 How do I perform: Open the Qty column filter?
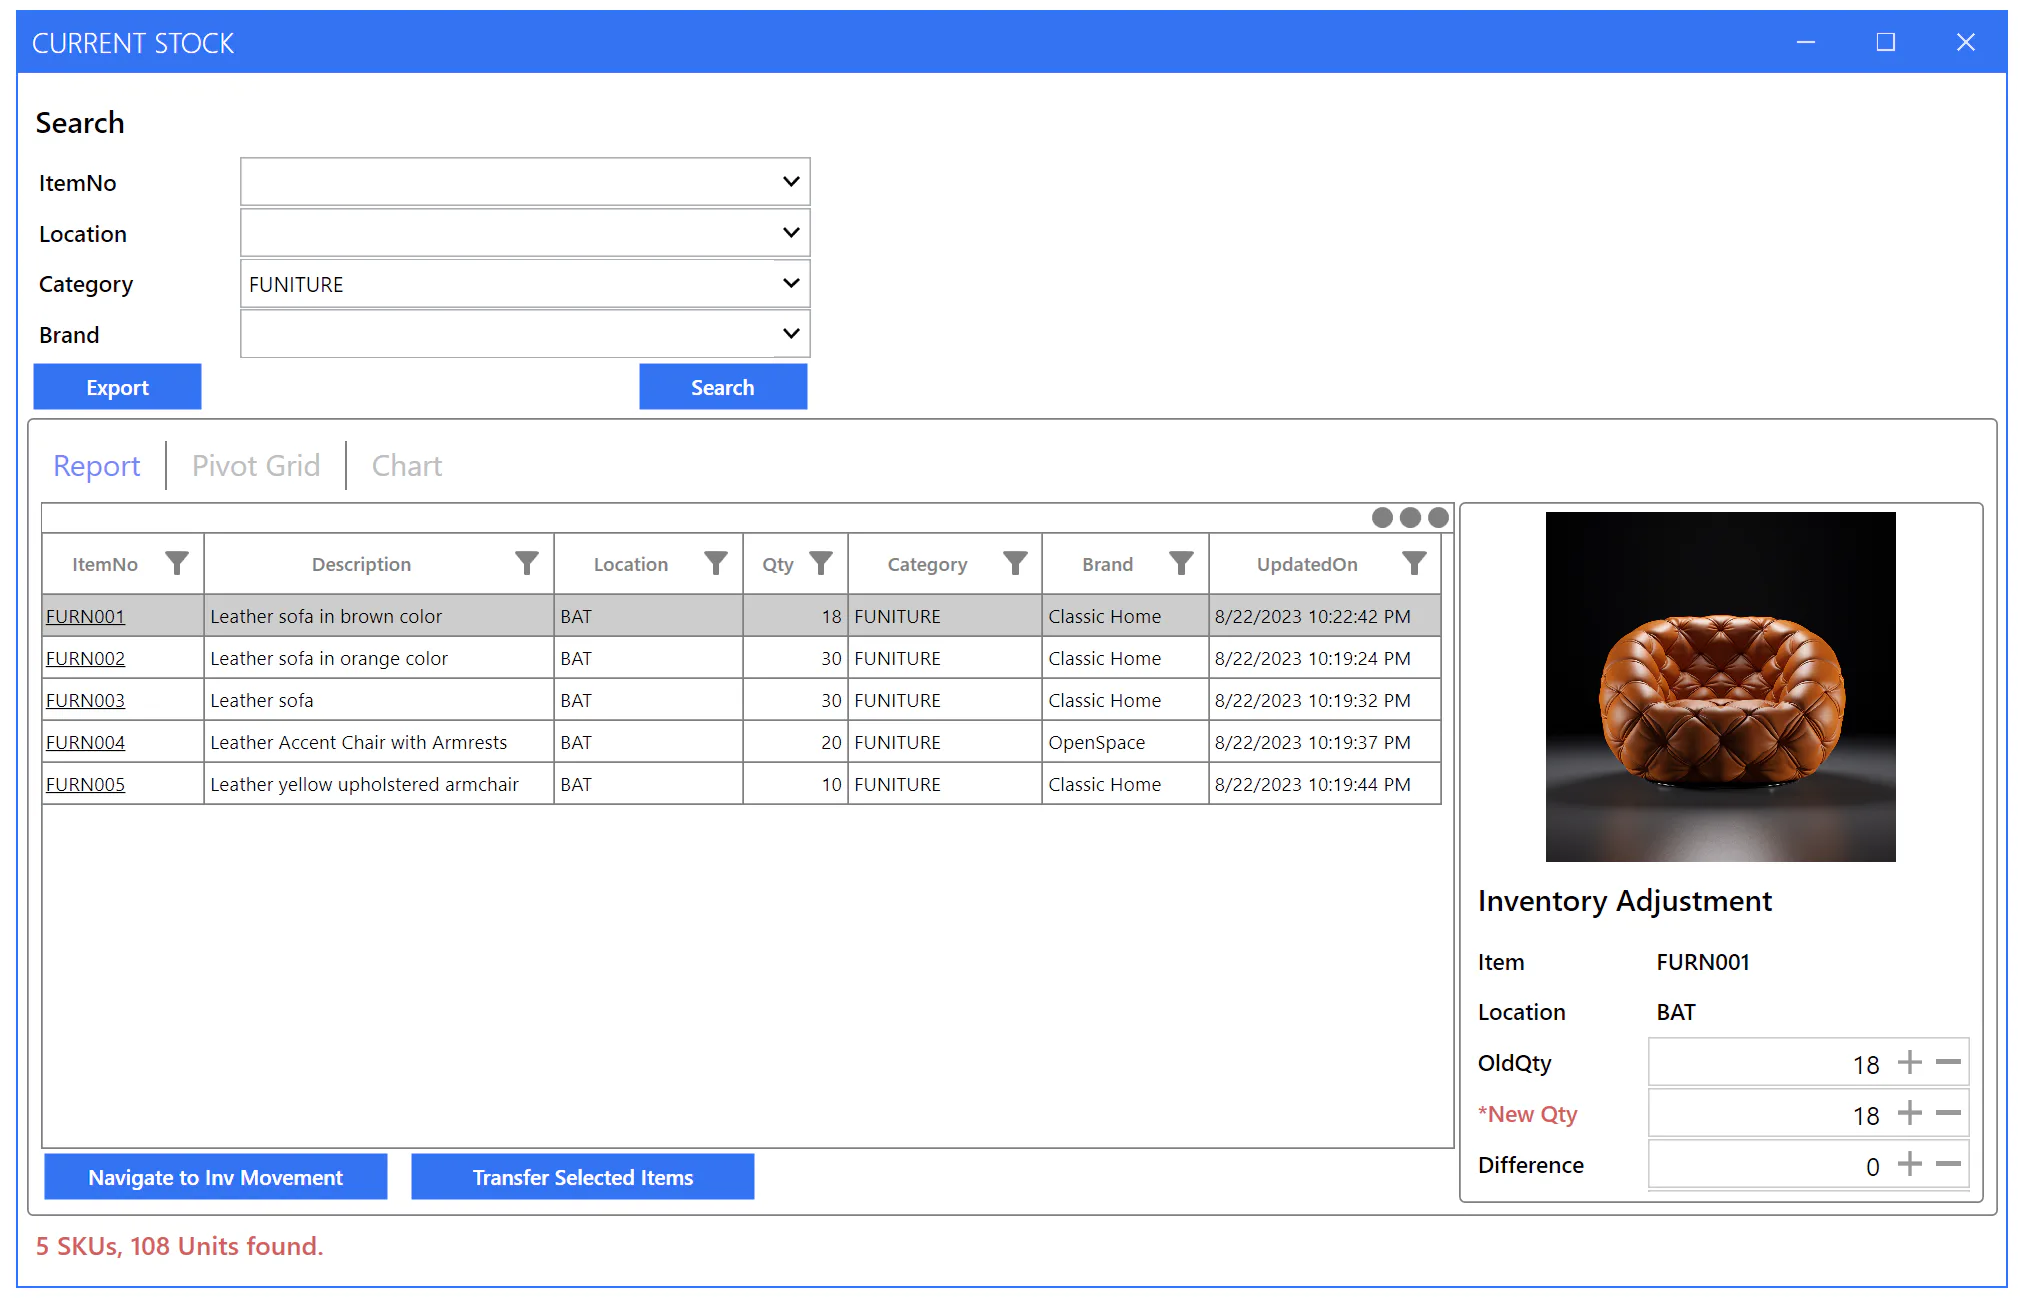(821, 564)
